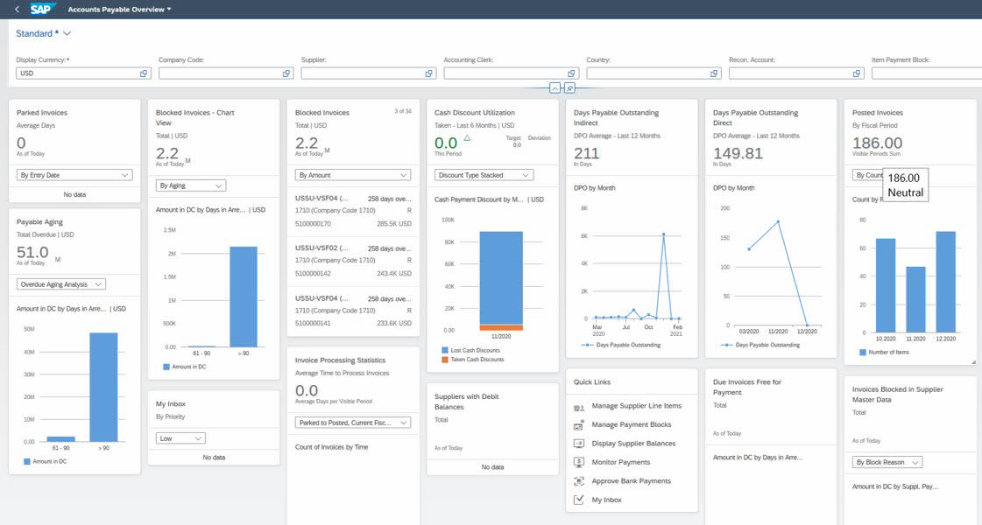Collapse the filter bar header
This screenshot has width=982, height=525.
coord(555,88)
